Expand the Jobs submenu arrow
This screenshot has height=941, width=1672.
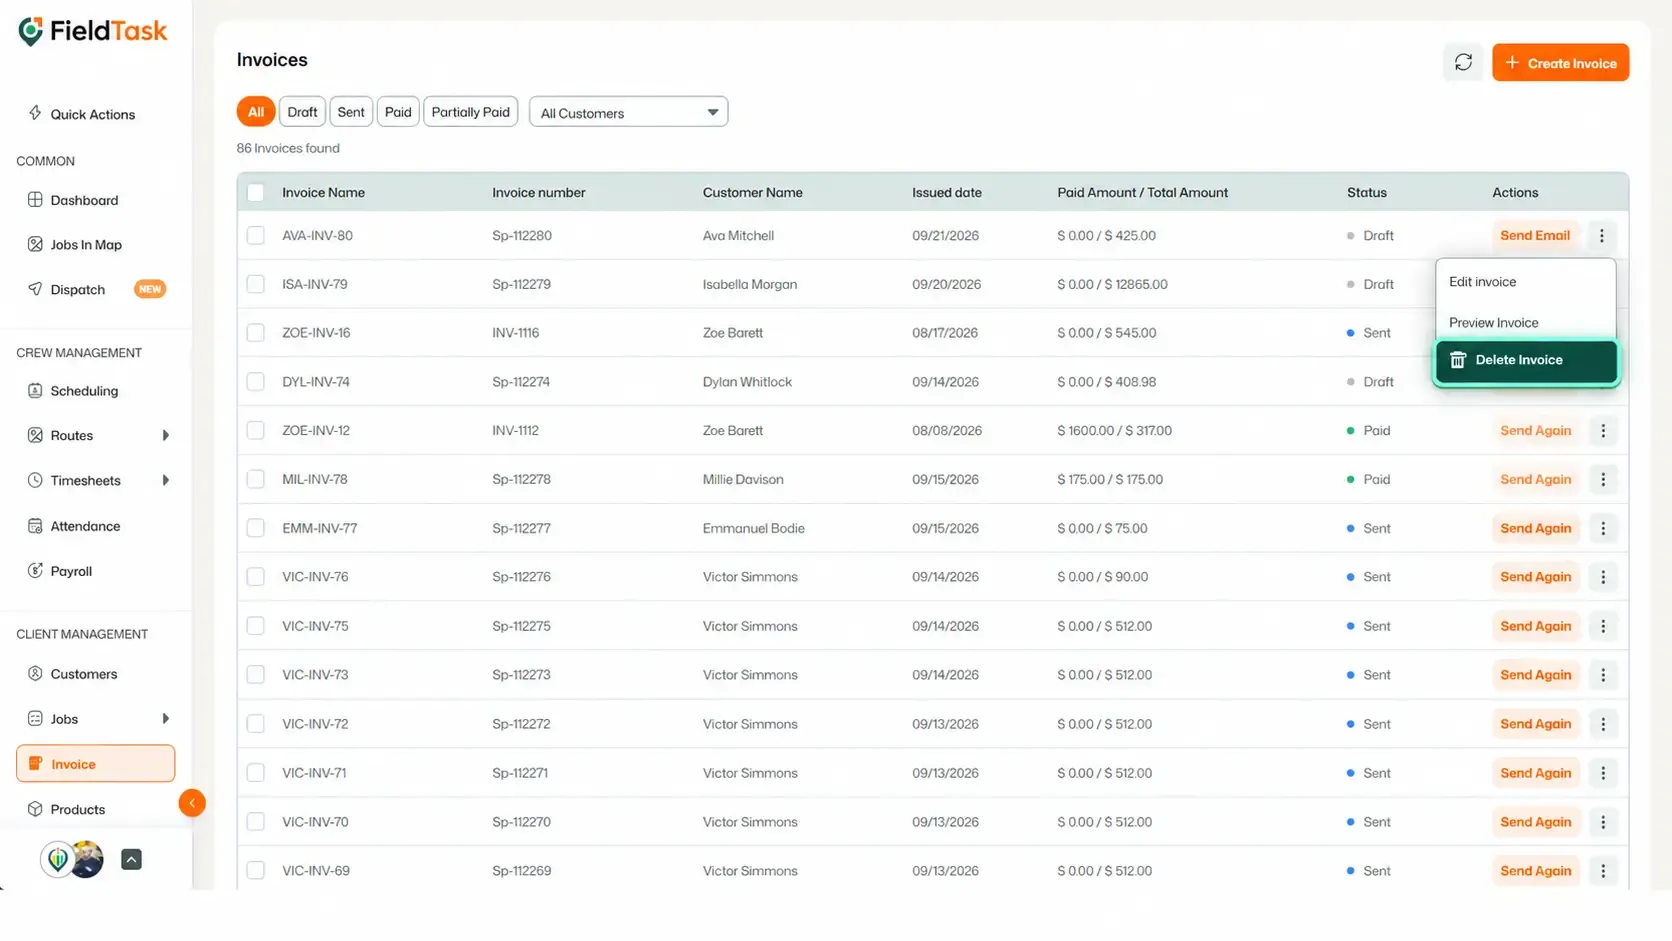pyautogui.click(x=165, y=718)
